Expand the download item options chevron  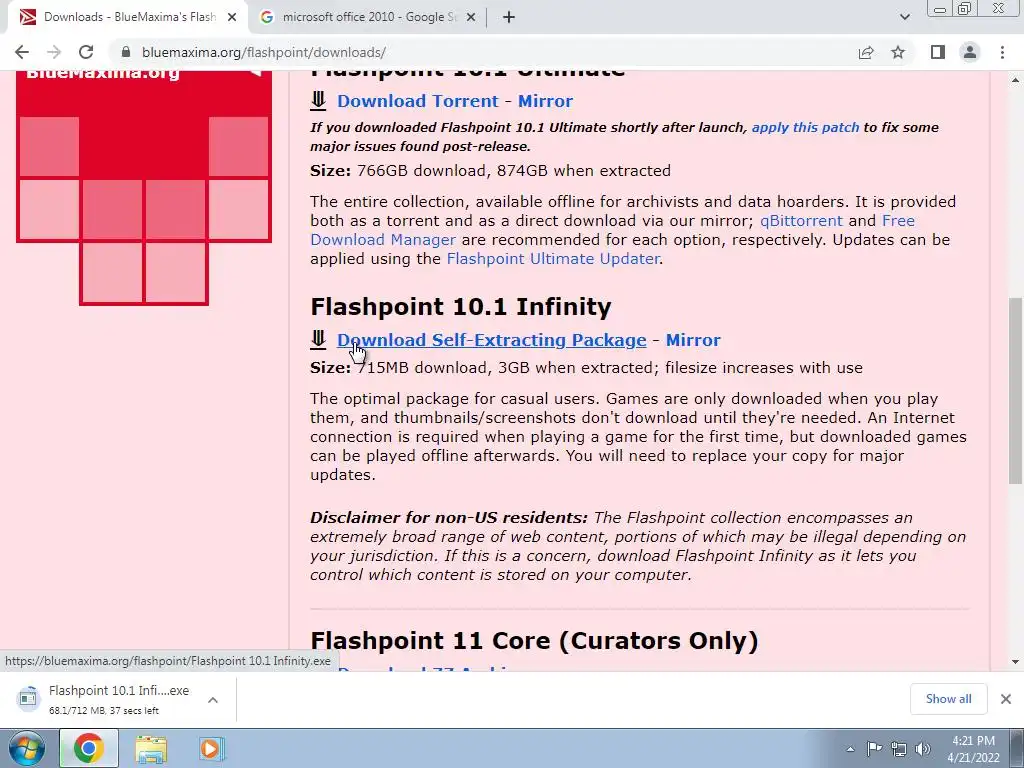click(213, 699)
